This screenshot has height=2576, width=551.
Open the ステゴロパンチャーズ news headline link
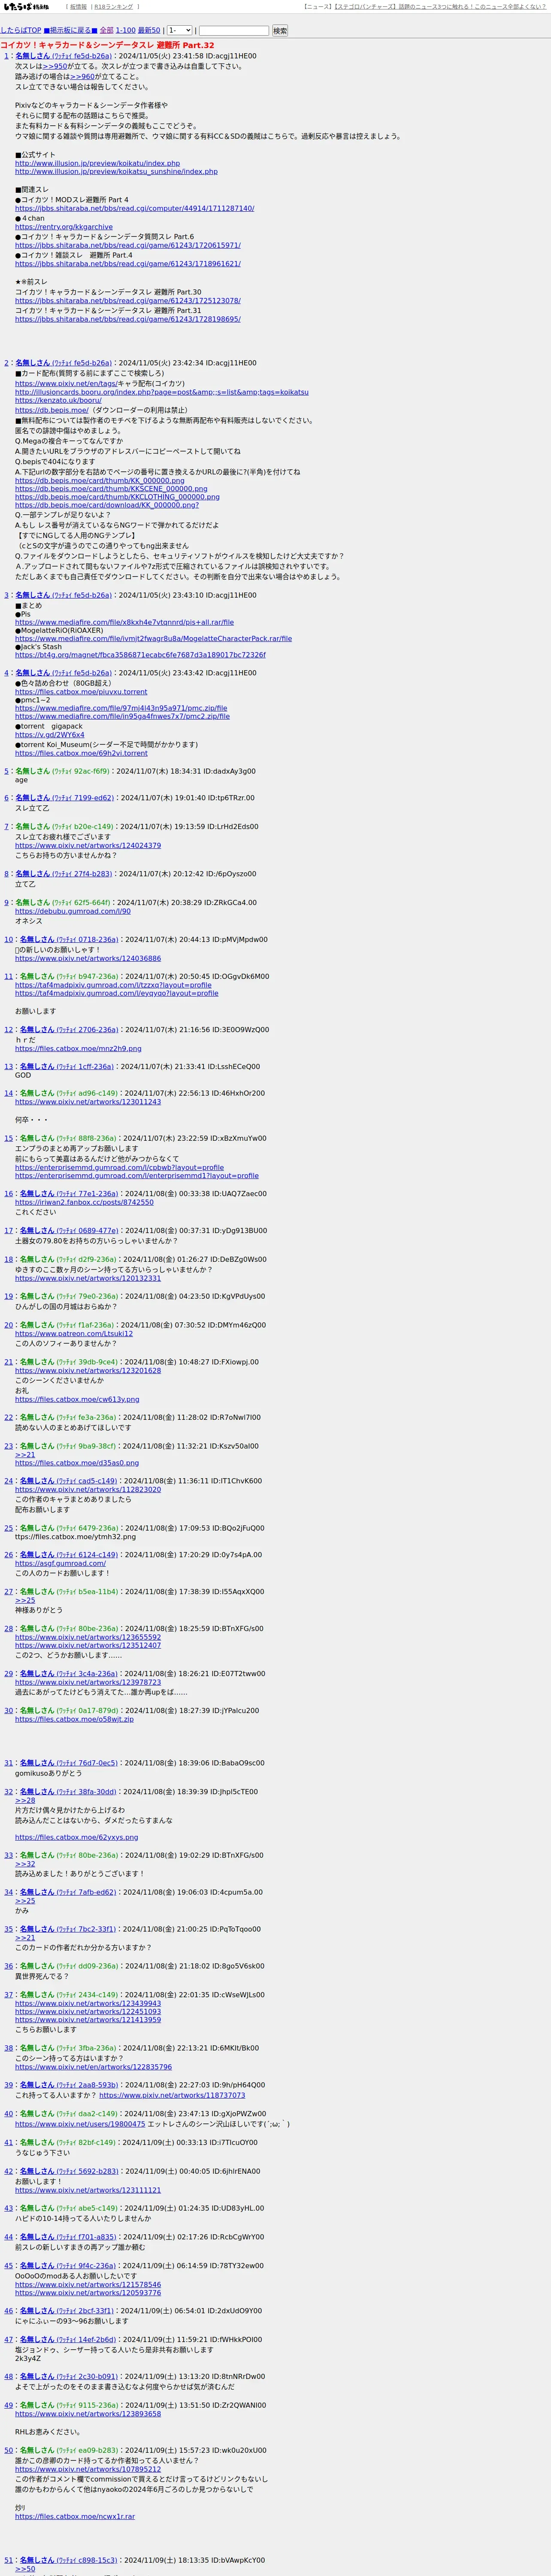(x=440, y=7)
